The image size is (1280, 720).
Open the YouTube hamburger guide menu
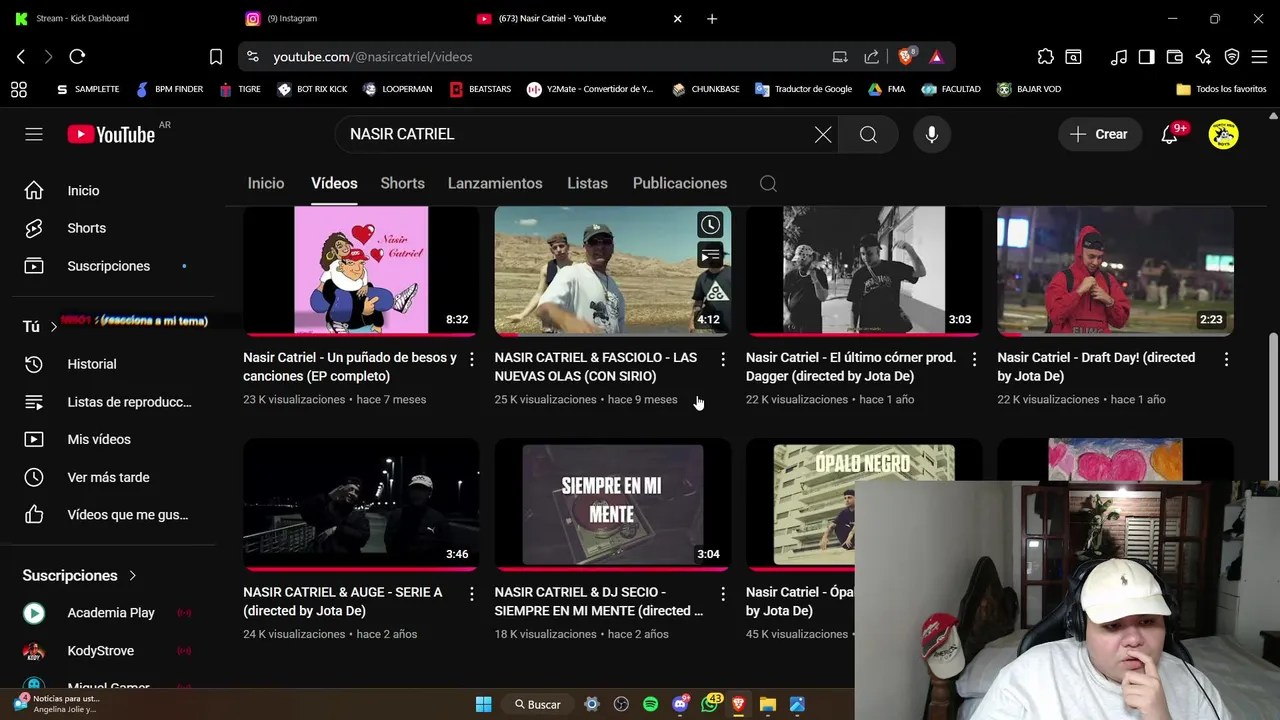click(34, 134)
